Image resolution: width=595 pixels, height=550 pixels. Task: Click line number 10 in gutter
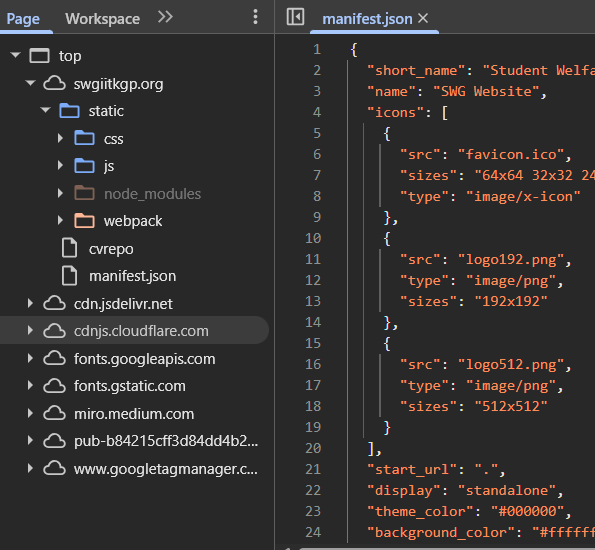313,238
